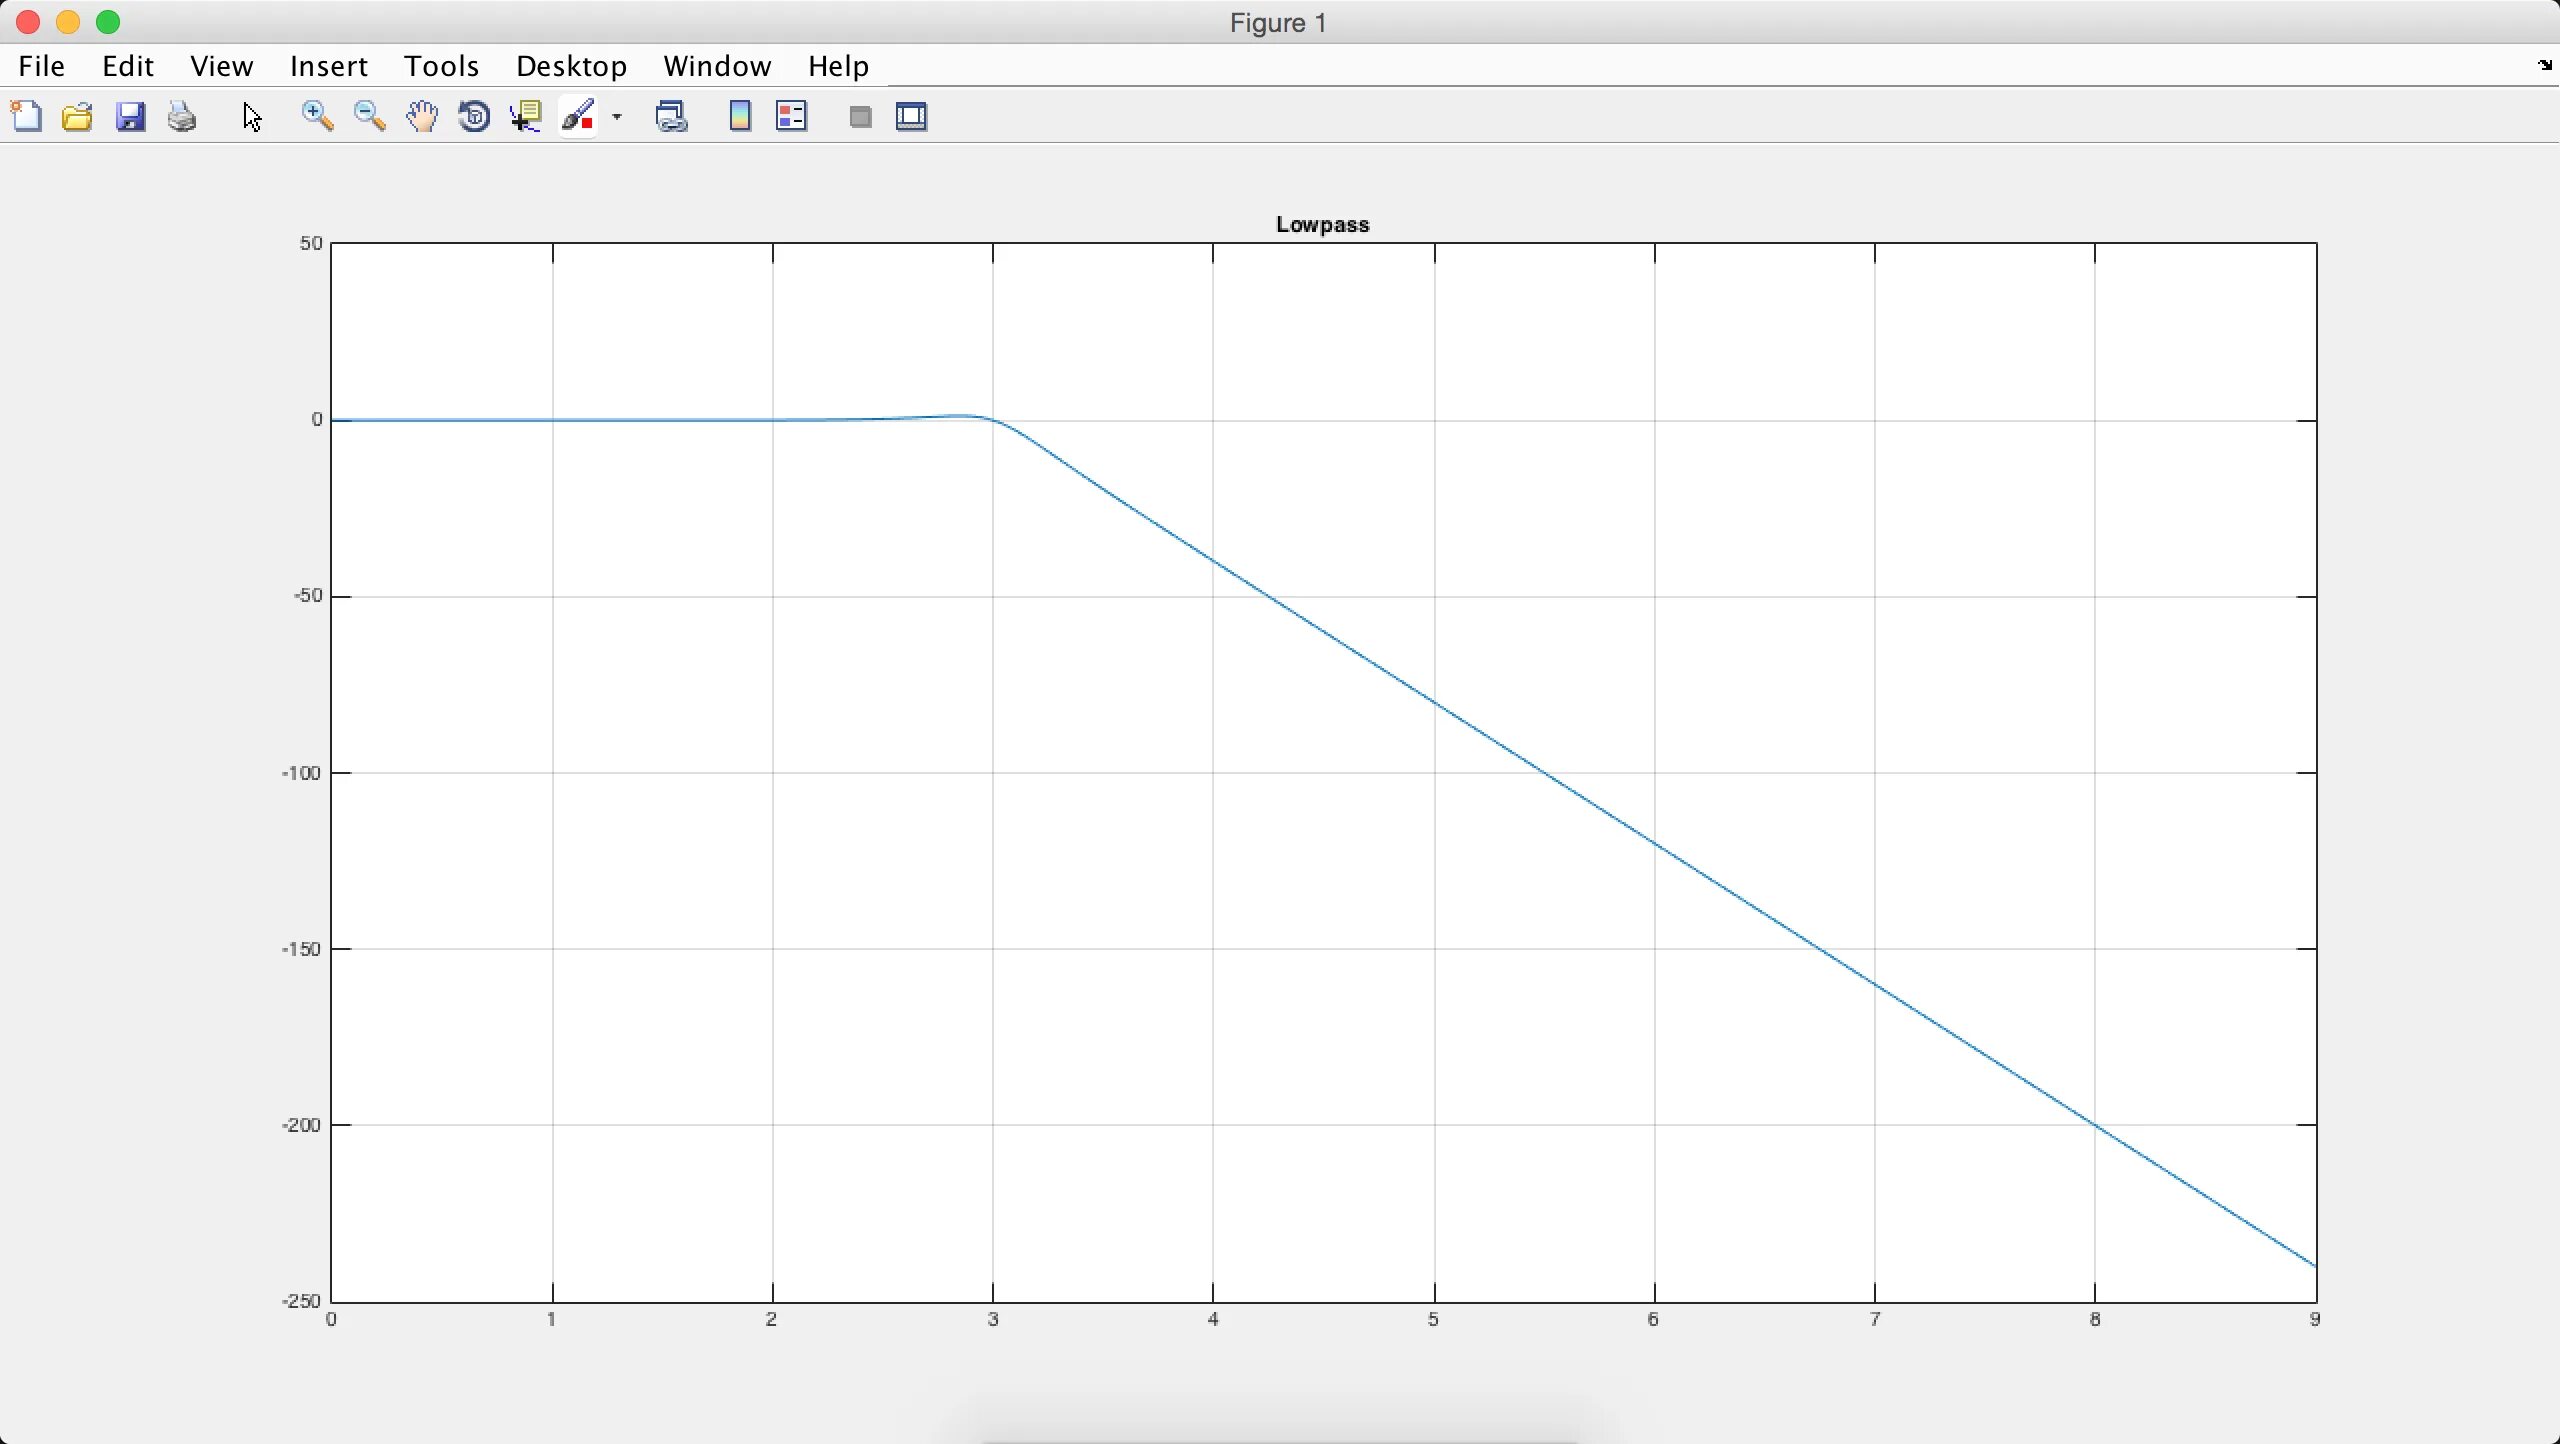Click the Insert Legend button
Screen dimensions: 2560x1444
(x=792, y=117)
